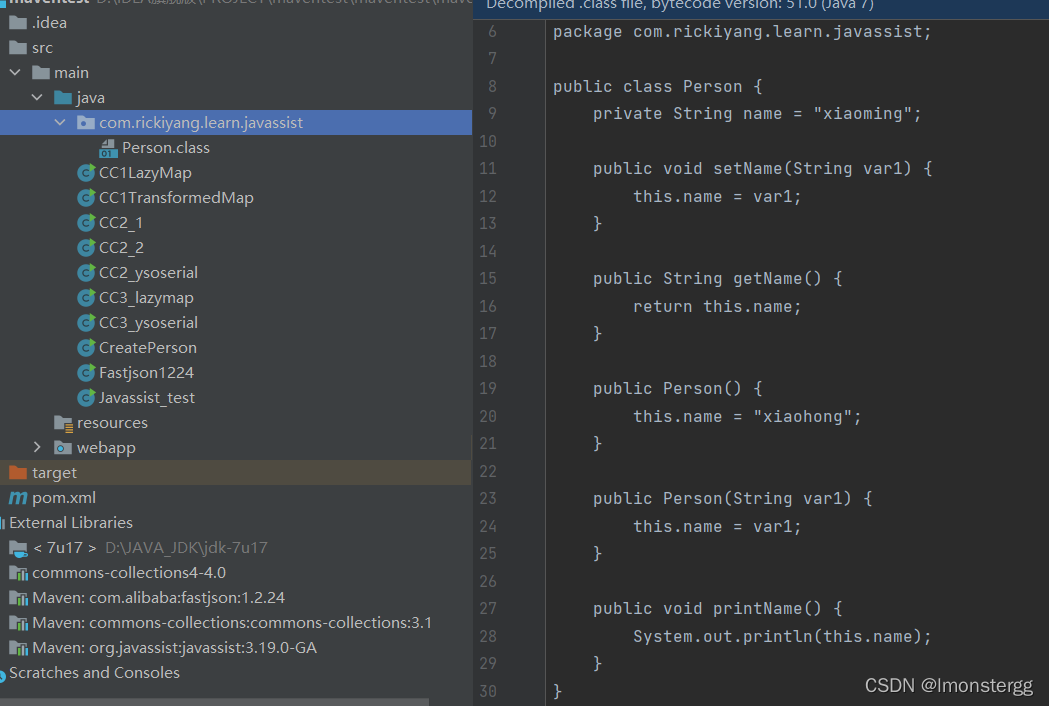Click the D:\JAVA_JDK\jdk-7u17 path text
This screenshot has width=1049, height=706.
point(186,548)
